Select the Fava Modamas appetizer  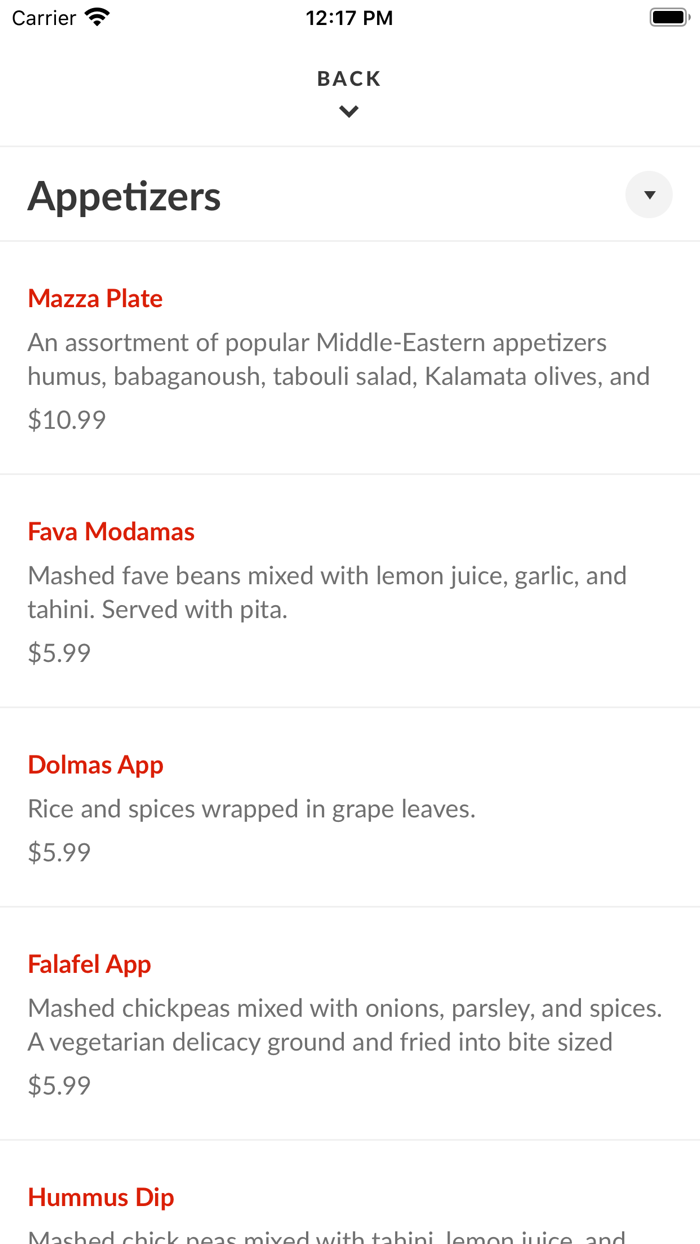(x=111, y=531)
